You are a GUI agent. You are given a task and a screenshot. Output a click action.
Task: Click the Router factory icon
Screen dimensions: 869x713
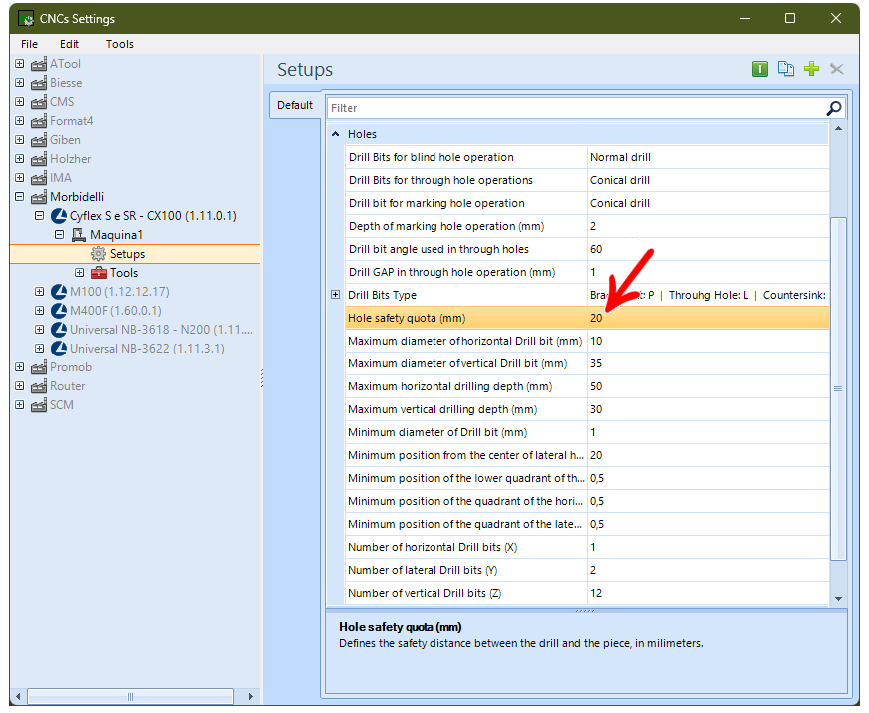39,386
